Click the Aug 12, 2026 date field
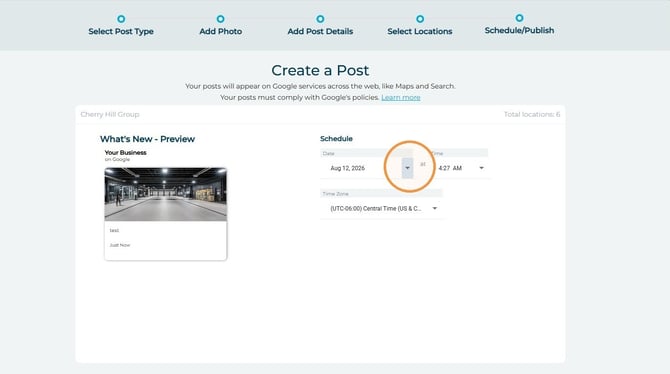This screenshot has width=670, height=374. coord(347,168)
